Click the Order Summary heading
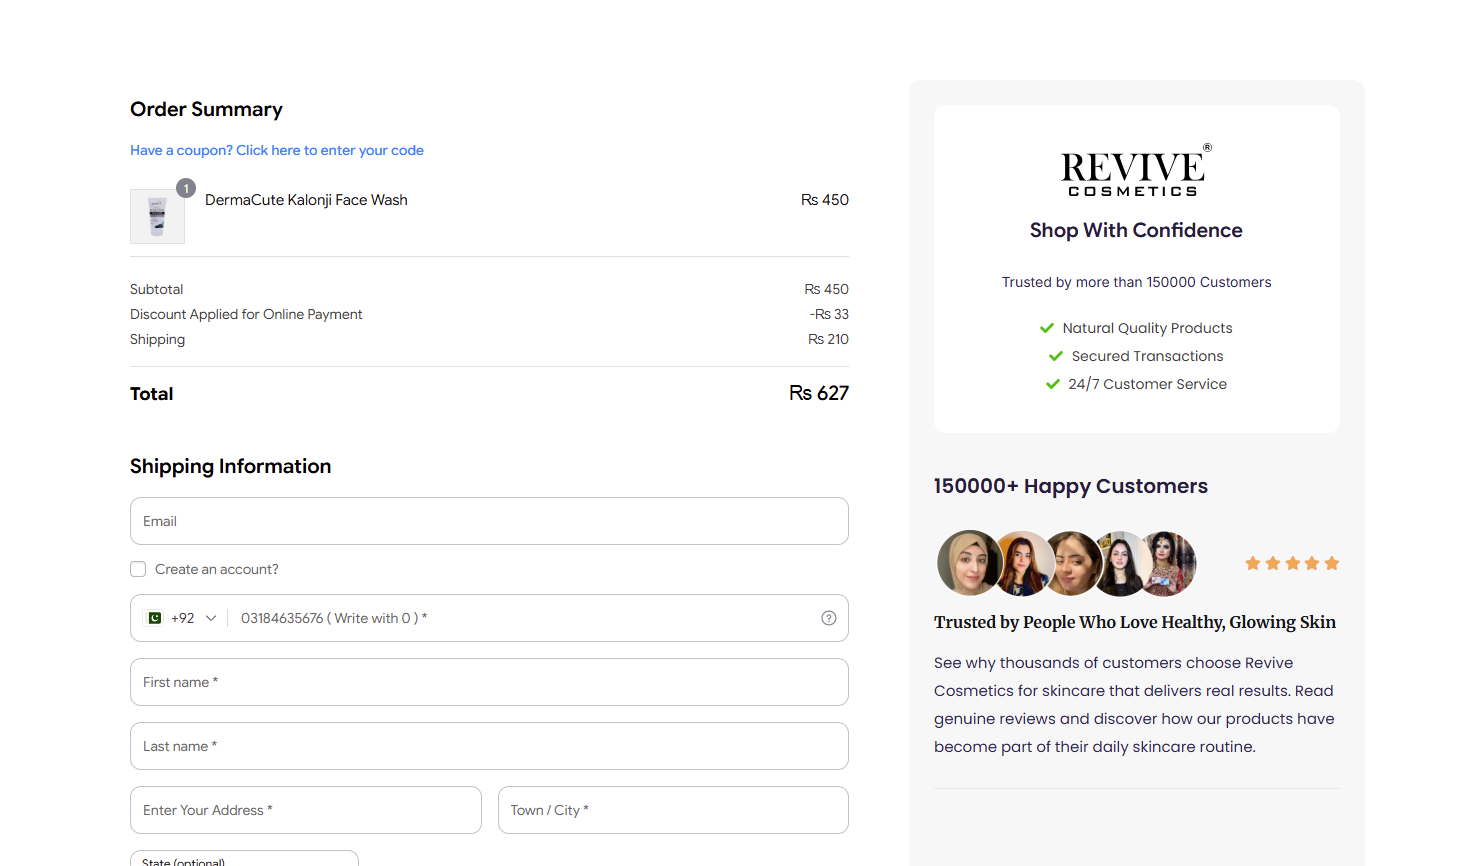Screen dimensions: 1457x866 [x=206, y=109]
